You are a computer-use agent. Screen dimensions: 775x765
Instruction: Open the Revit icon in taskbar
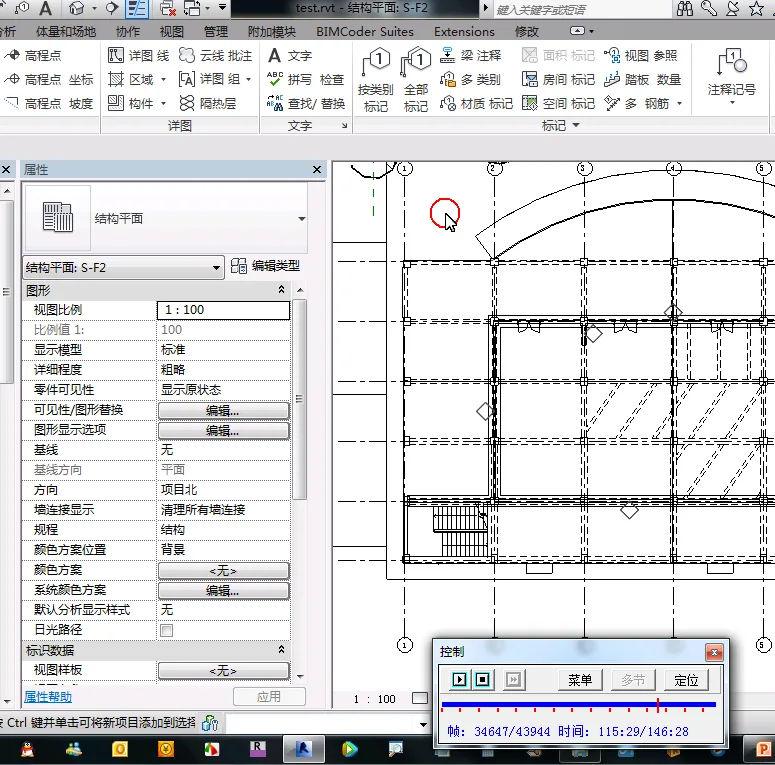tap(303, 749)
